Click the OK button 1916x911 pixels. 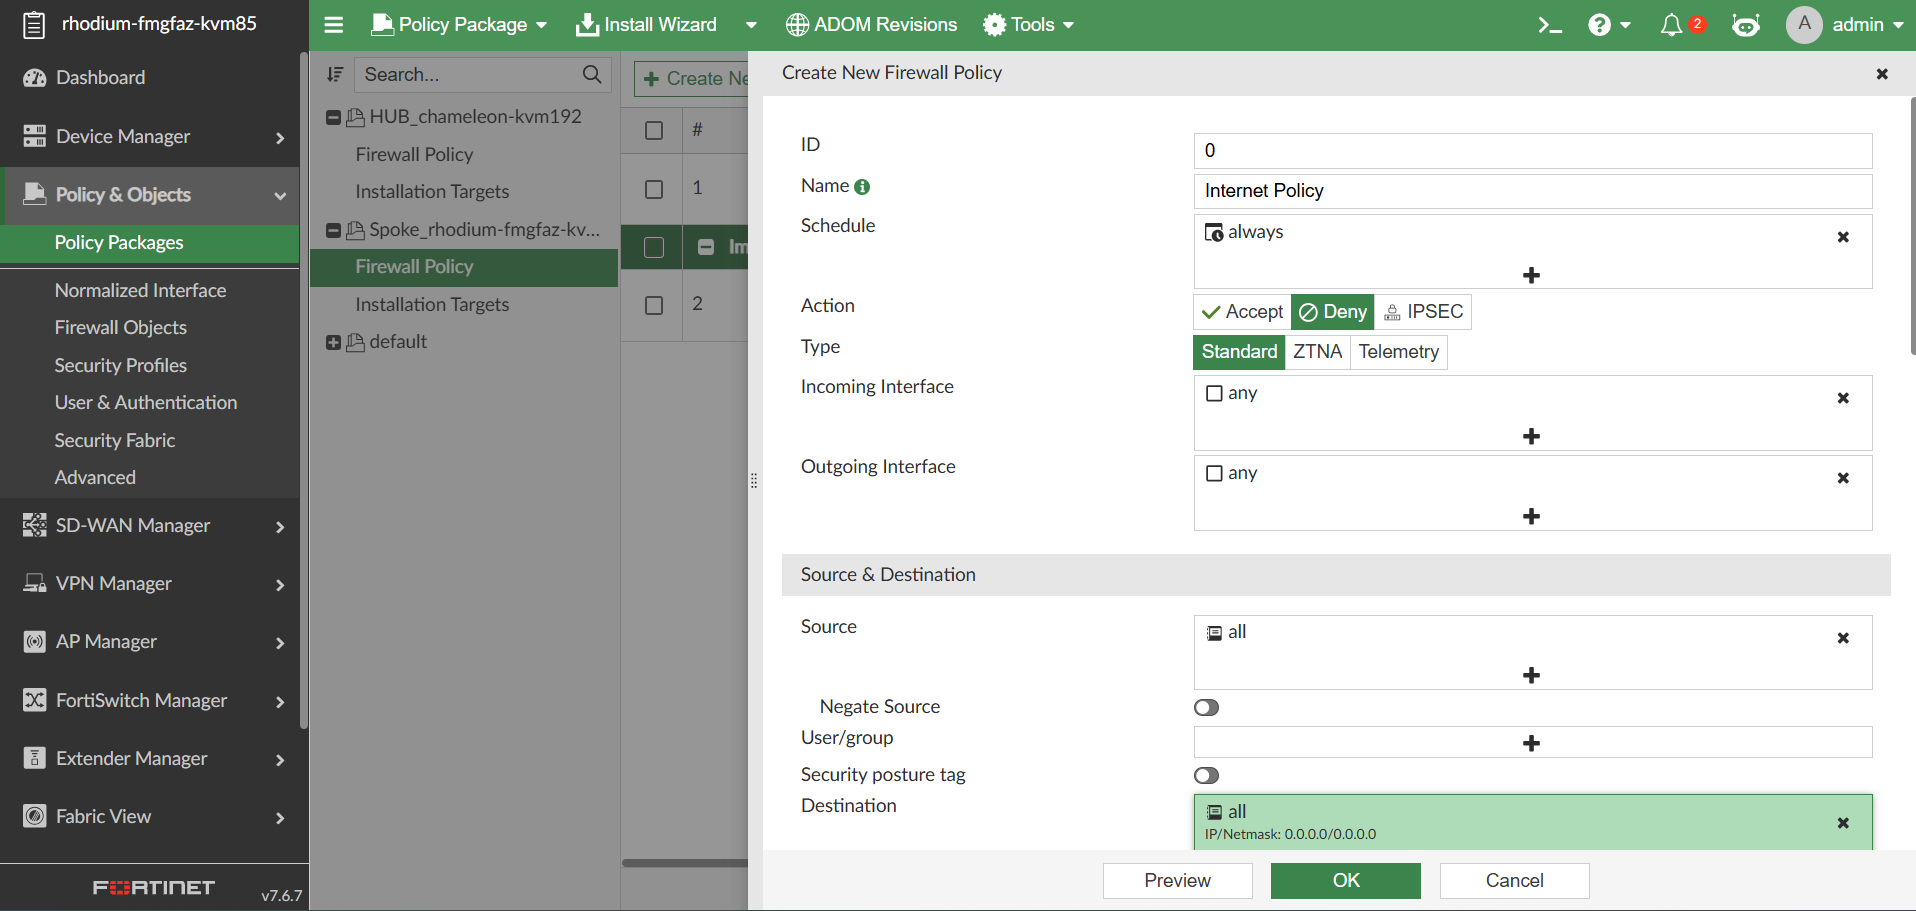pyautogui.click(x=1346, y=881)
